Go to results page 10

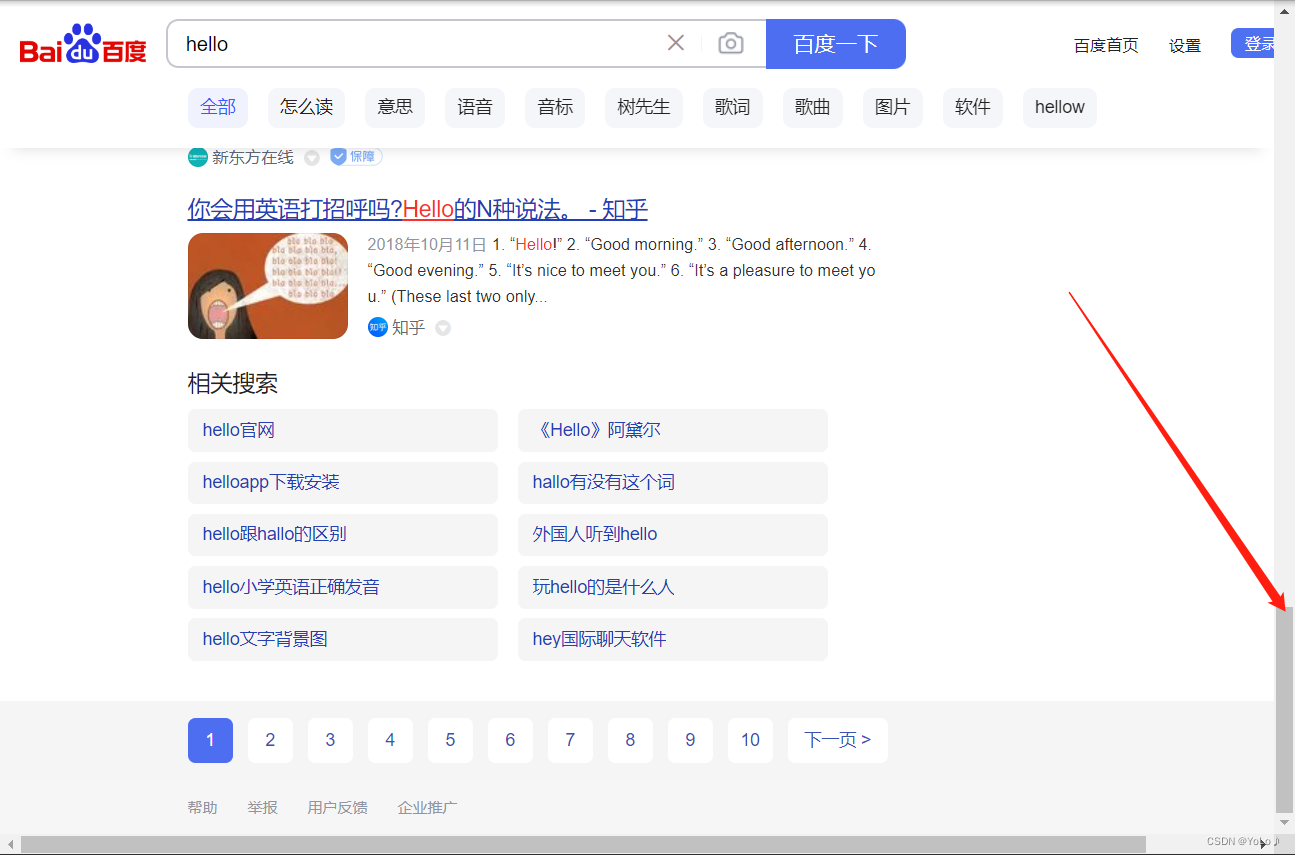(750, 740)
